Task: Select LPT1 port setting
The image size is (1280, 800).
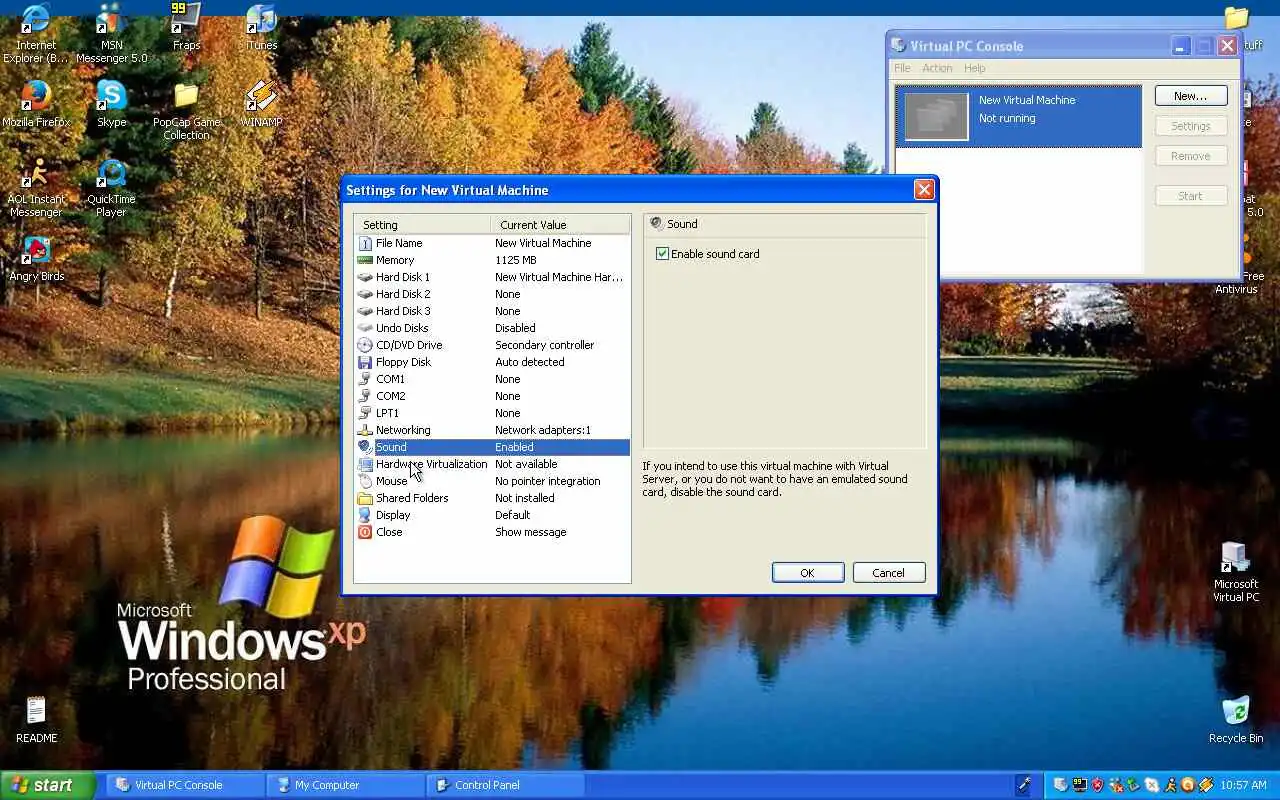Action: click(x=492, y=413)
